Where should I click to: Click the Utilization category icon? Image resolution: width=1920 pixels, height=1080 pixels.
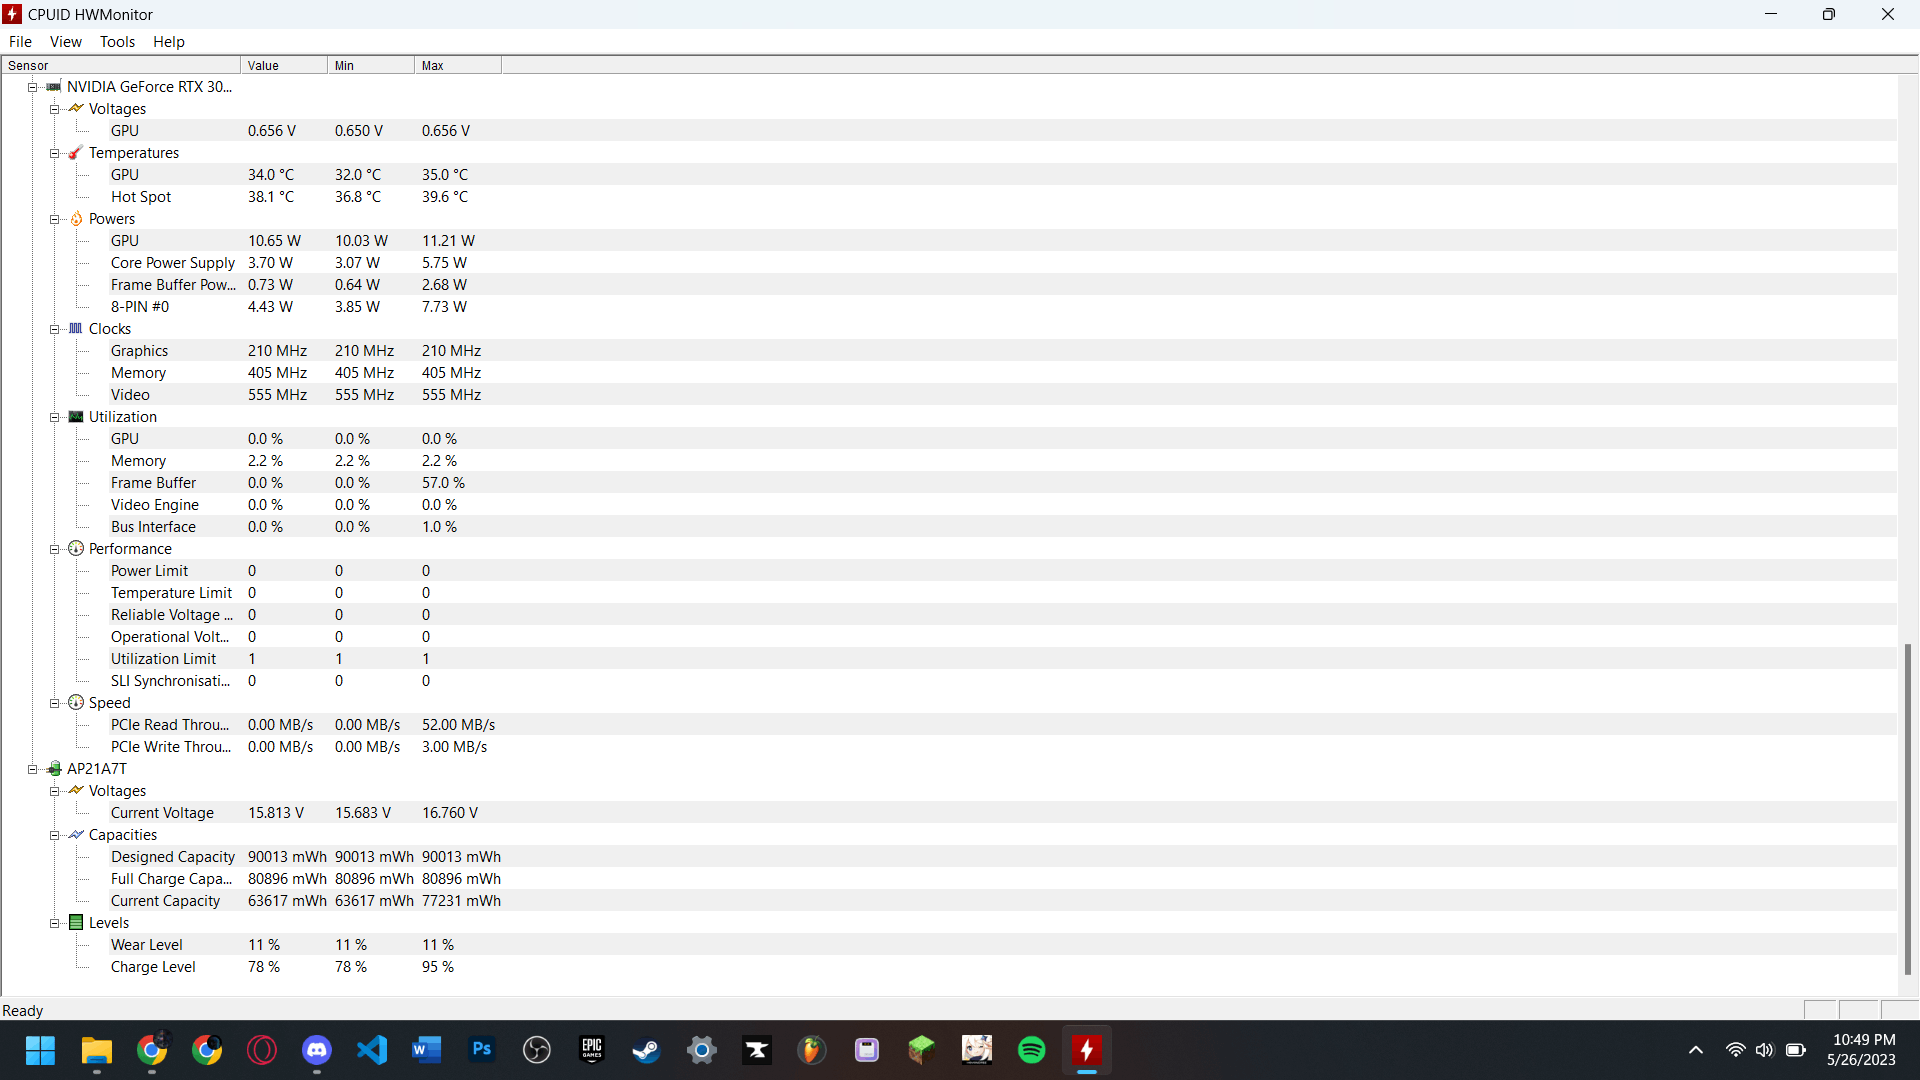76,417
